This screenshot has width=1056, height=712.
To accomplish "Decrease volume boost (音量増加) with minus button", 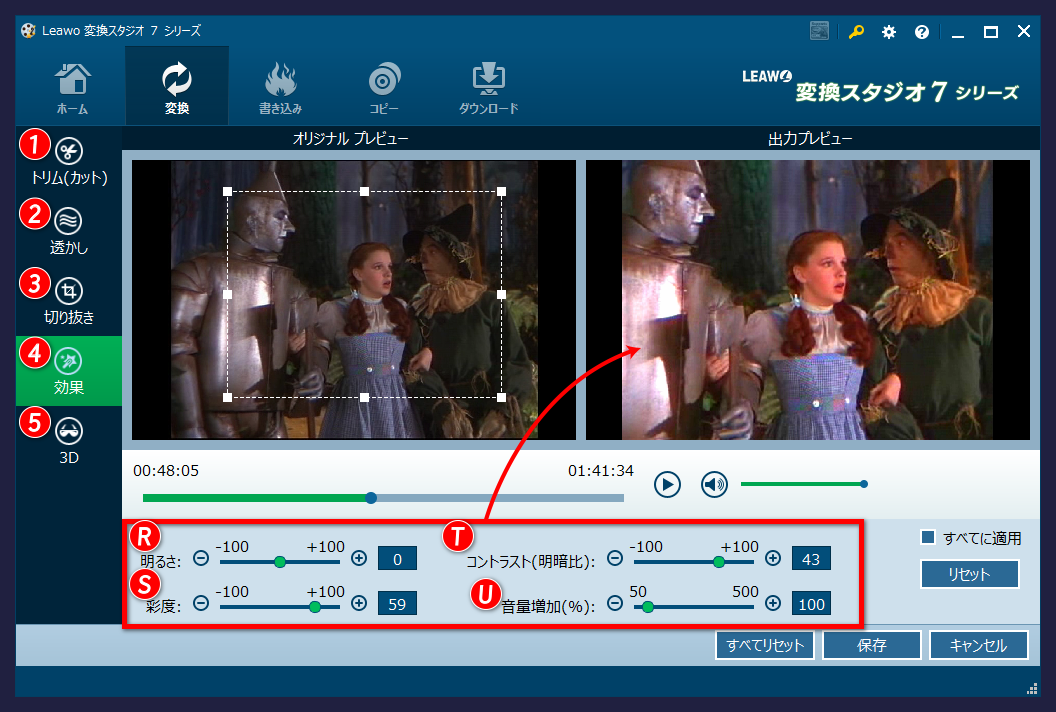I will coord(615,603).
